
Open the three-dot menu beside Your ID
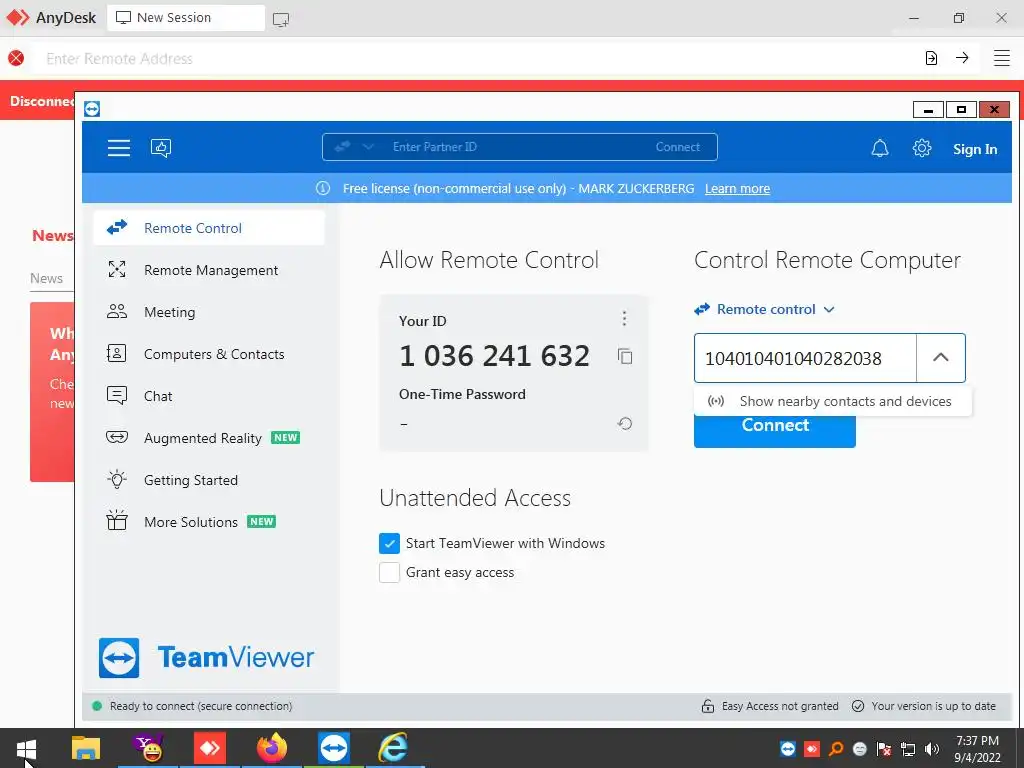(x=624, y=319)
